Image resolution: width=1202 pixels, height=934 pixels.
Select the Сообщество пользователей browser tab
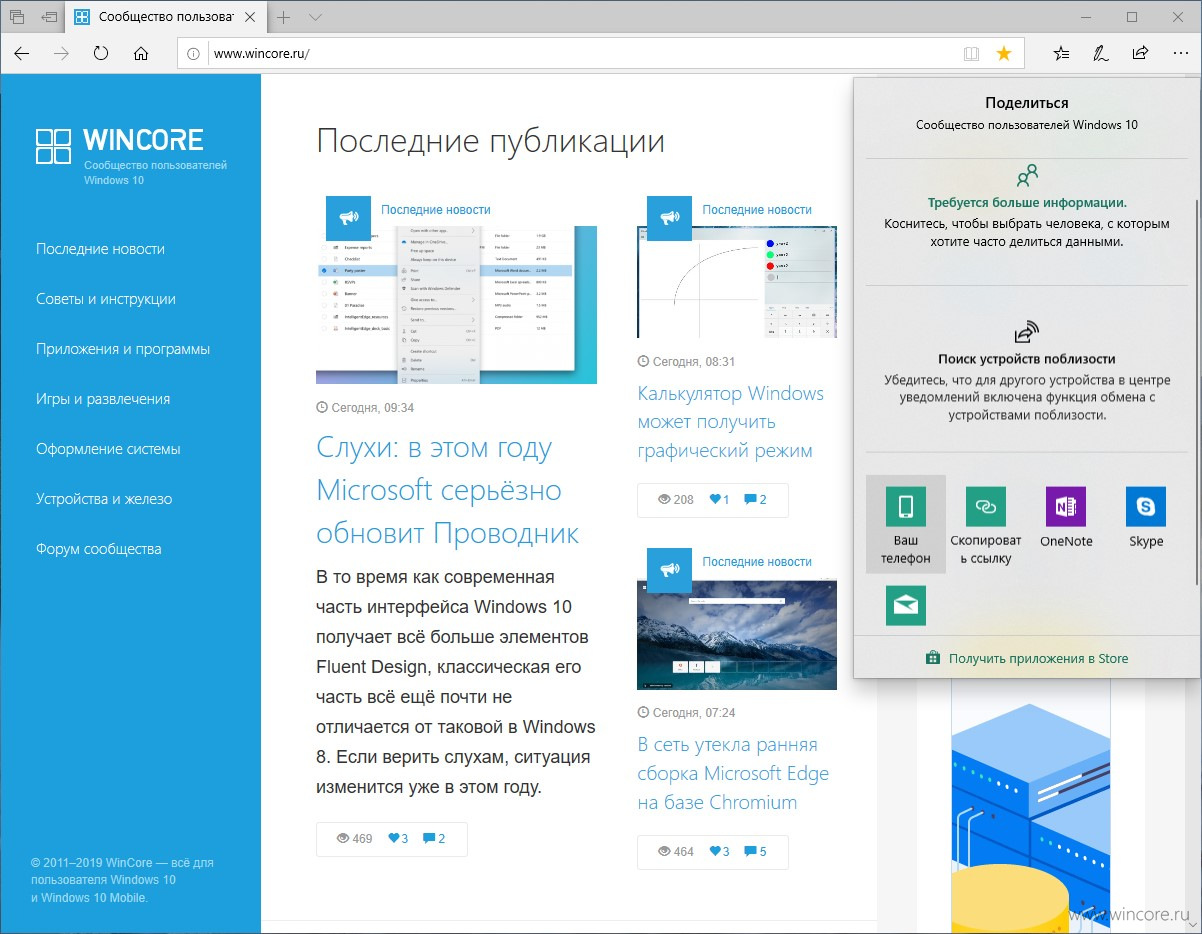click(168, 17)
